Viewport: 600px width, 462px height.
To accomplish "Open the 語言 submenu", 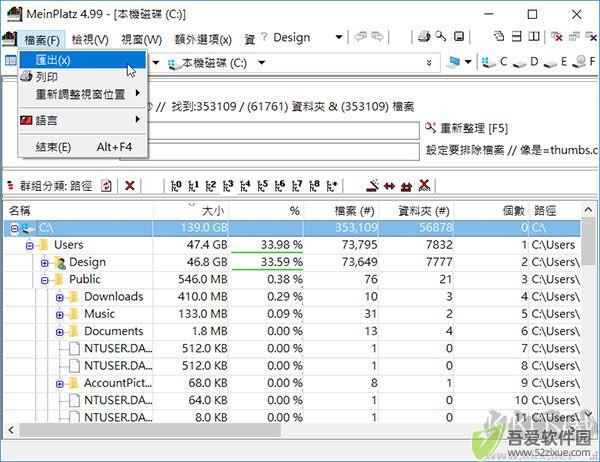I will click(x=83, y=120).
